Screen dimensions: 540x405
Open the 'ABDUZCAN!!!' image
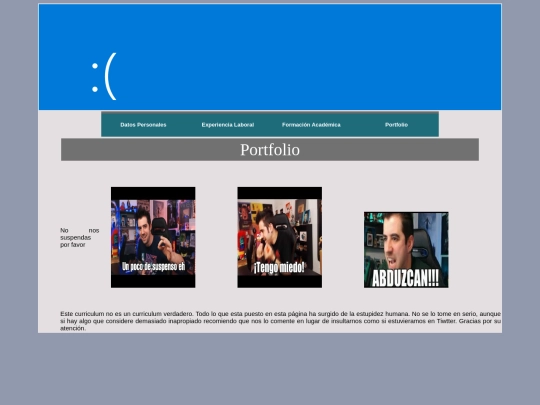[406, 250]
